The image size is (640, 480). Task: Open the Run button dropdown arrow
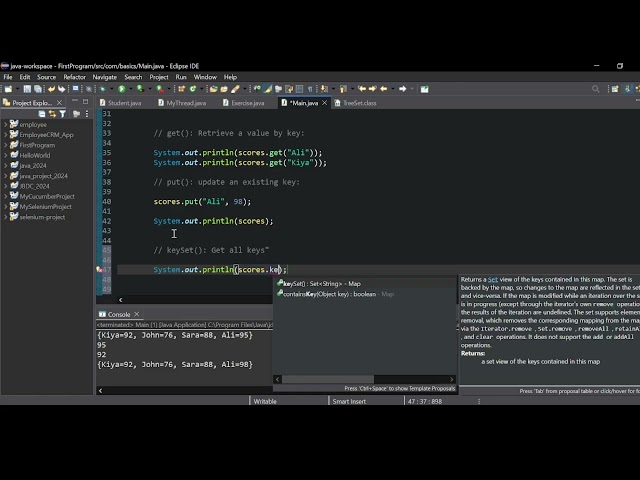pos(131,89)
